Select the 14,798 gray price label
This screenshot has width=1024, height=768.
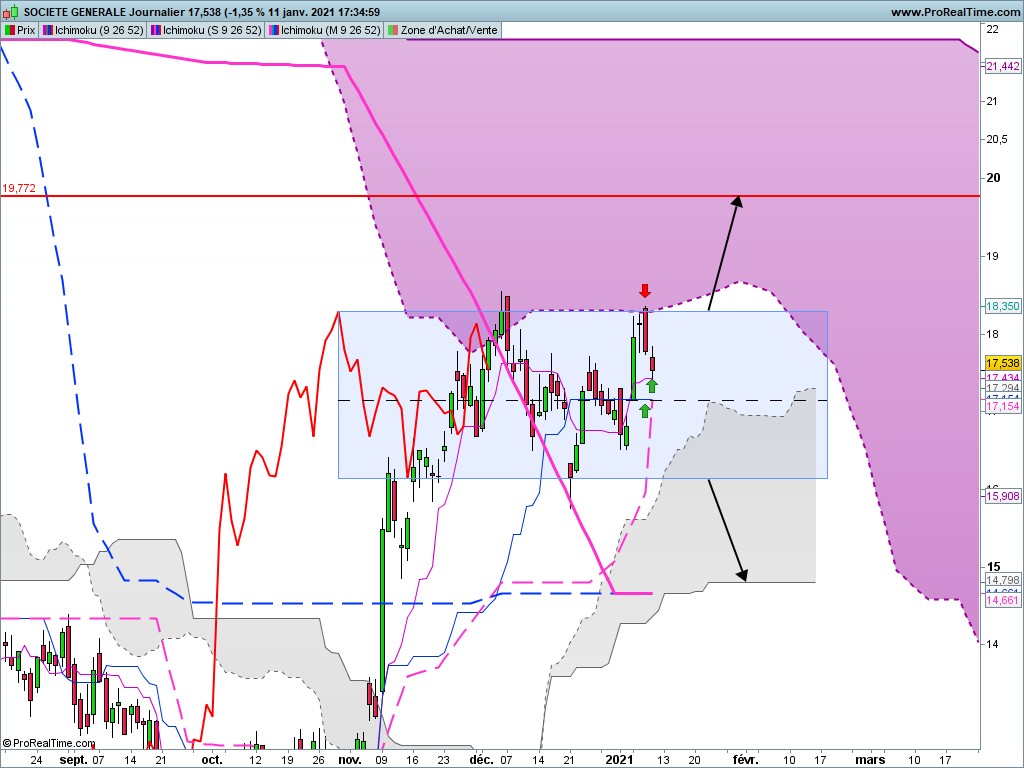1002,580
